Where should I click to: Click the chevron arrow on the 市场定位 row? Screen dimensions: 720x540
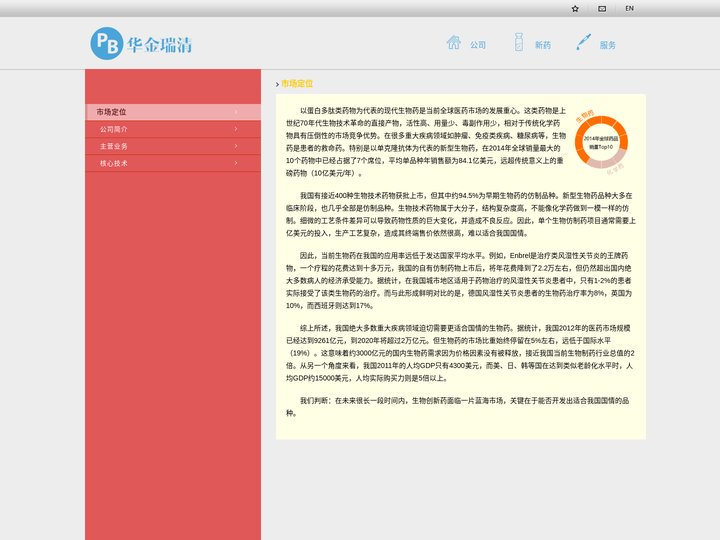tap(236, 112)
